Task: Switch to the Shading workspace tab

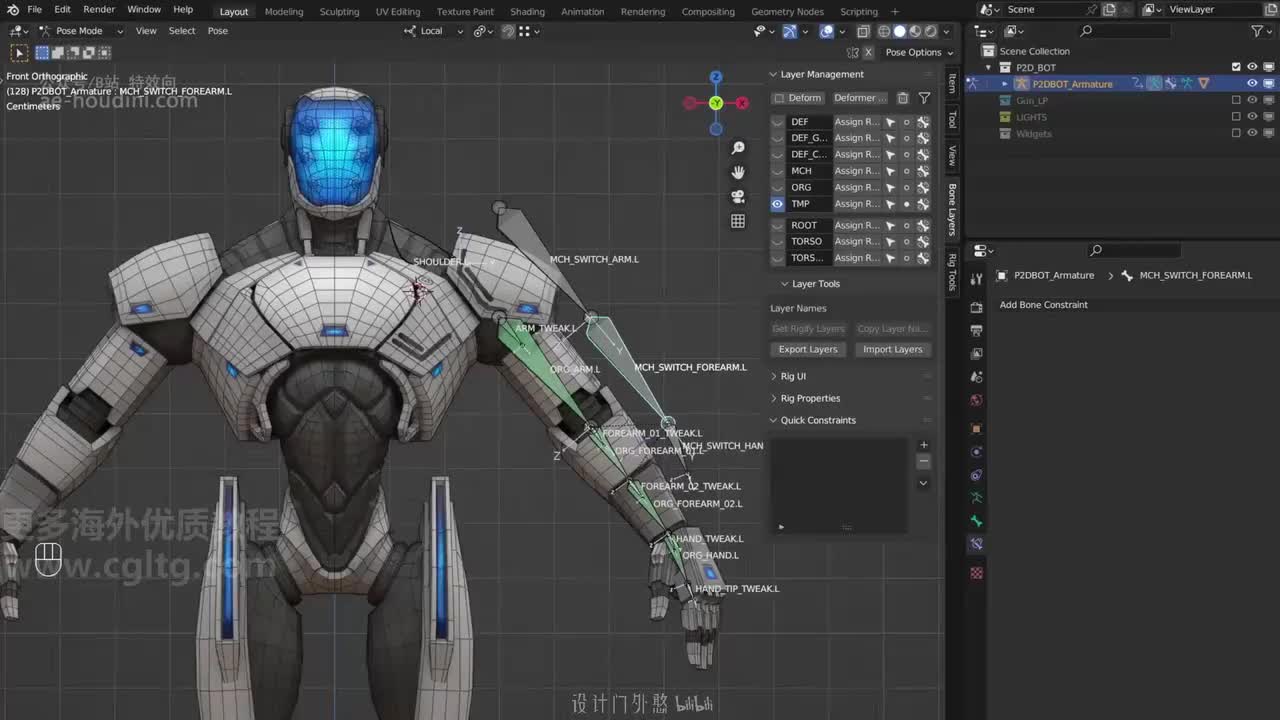Action: coord(527,11)
